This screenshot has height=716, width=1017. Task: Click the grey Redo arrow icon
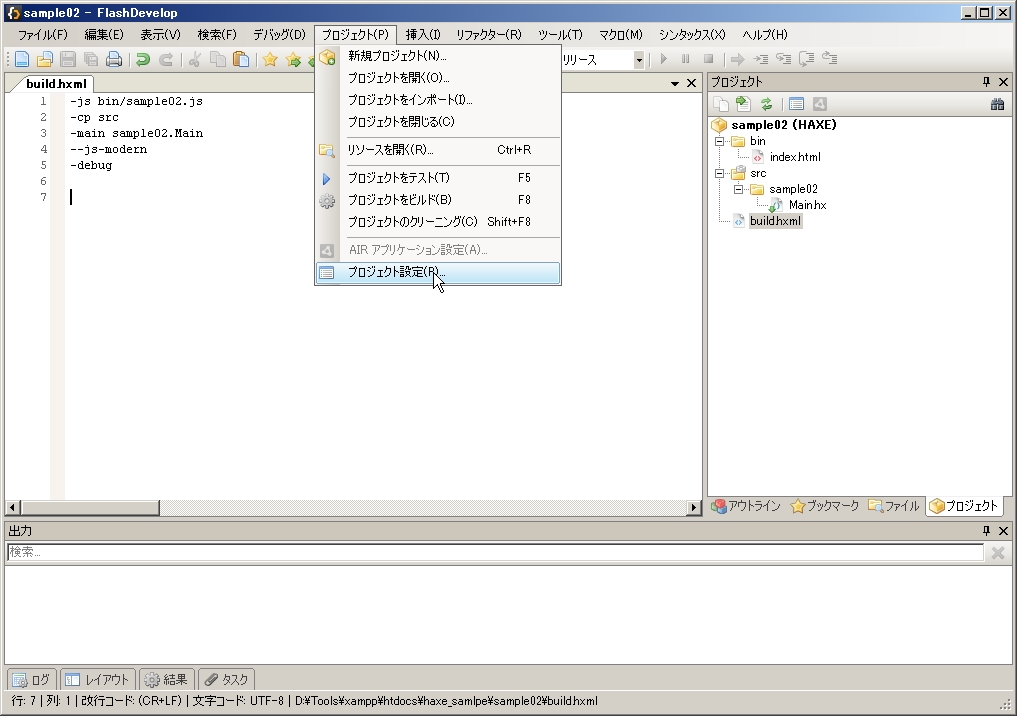coord(166,60)
